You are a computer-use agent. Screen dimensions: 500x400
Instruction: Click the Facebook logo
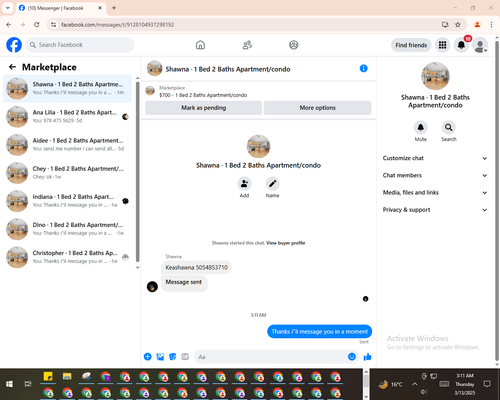coord(14,45)
